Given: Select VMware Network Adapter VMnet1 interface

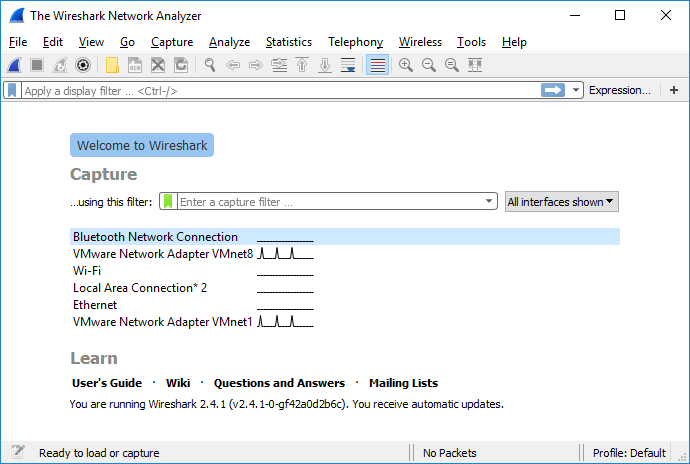Looking at the screenshot, I should (x=345, y=322).
